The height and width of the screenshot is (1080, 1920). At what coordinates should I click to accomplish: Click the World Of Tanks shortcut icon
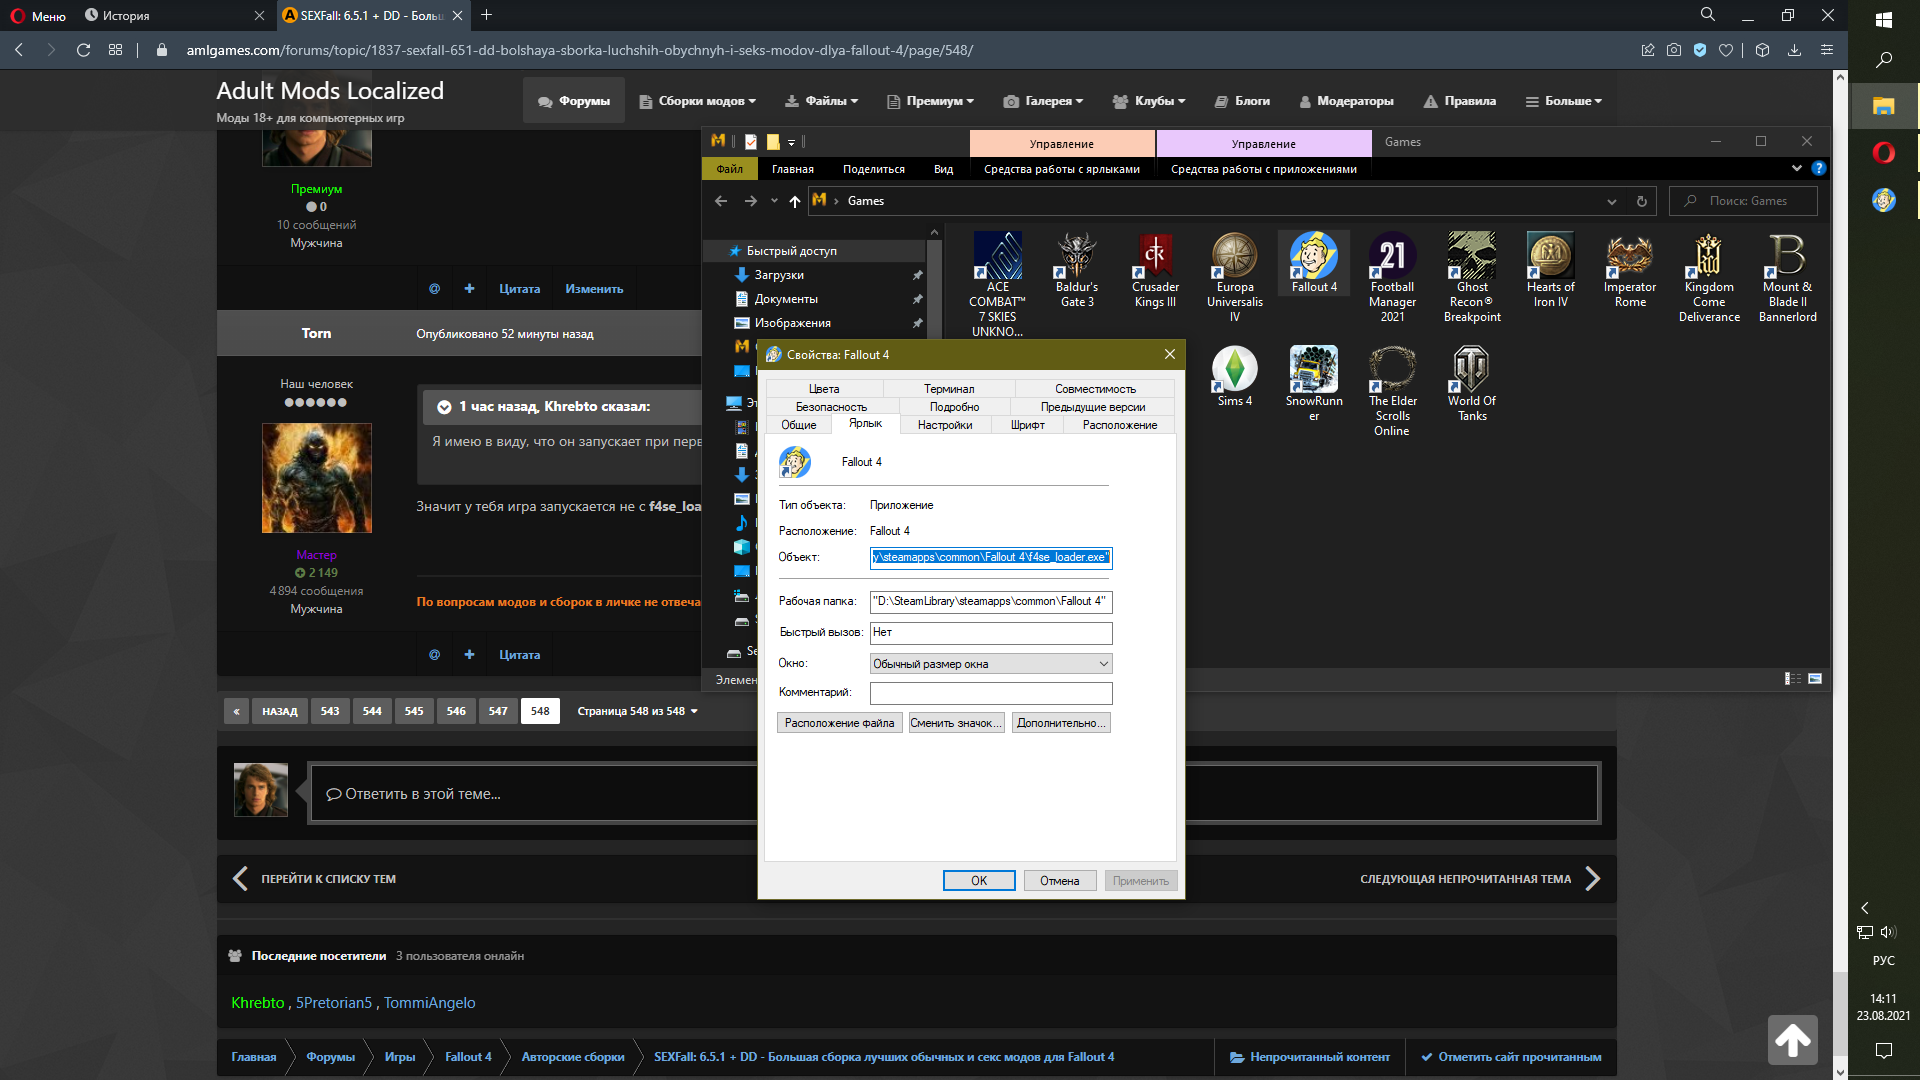tap(1471, 370)
